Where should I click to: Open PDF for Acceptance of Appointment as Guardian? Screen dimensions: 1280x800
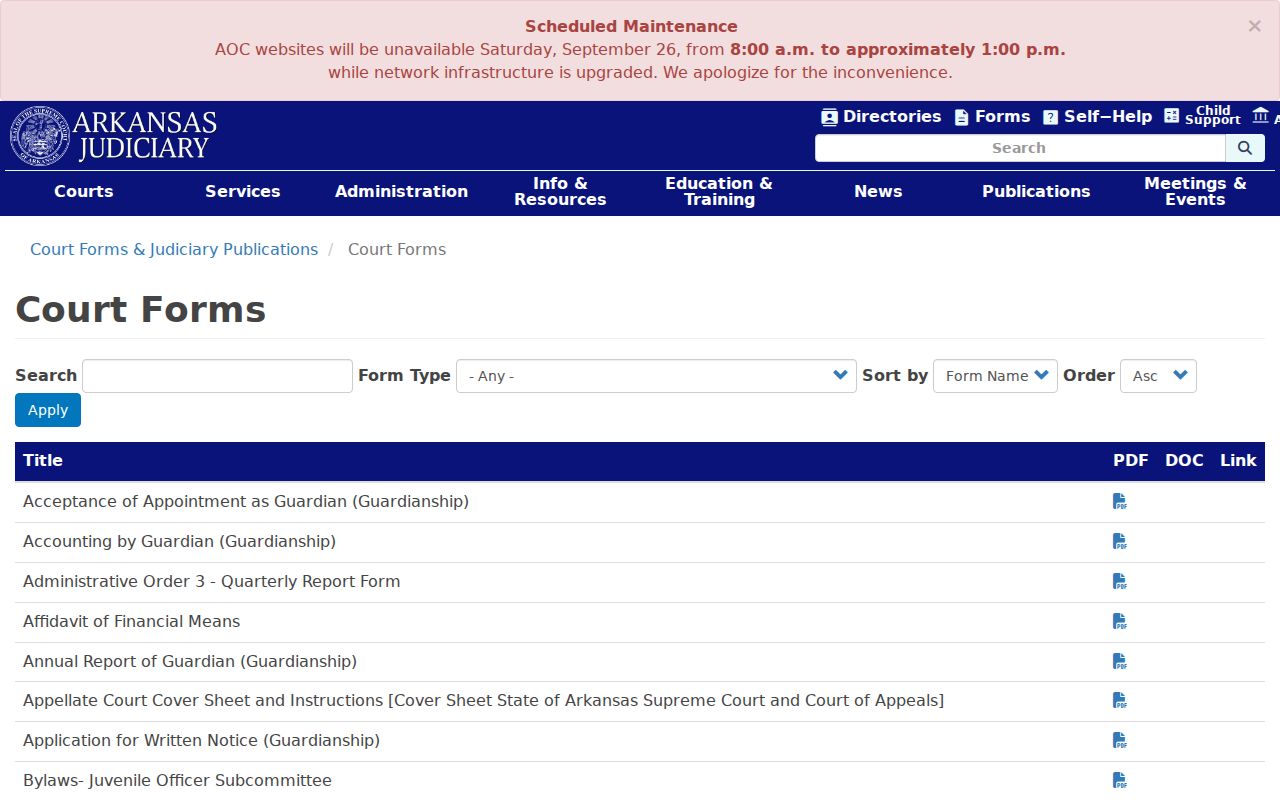(x=1120, y=501)
